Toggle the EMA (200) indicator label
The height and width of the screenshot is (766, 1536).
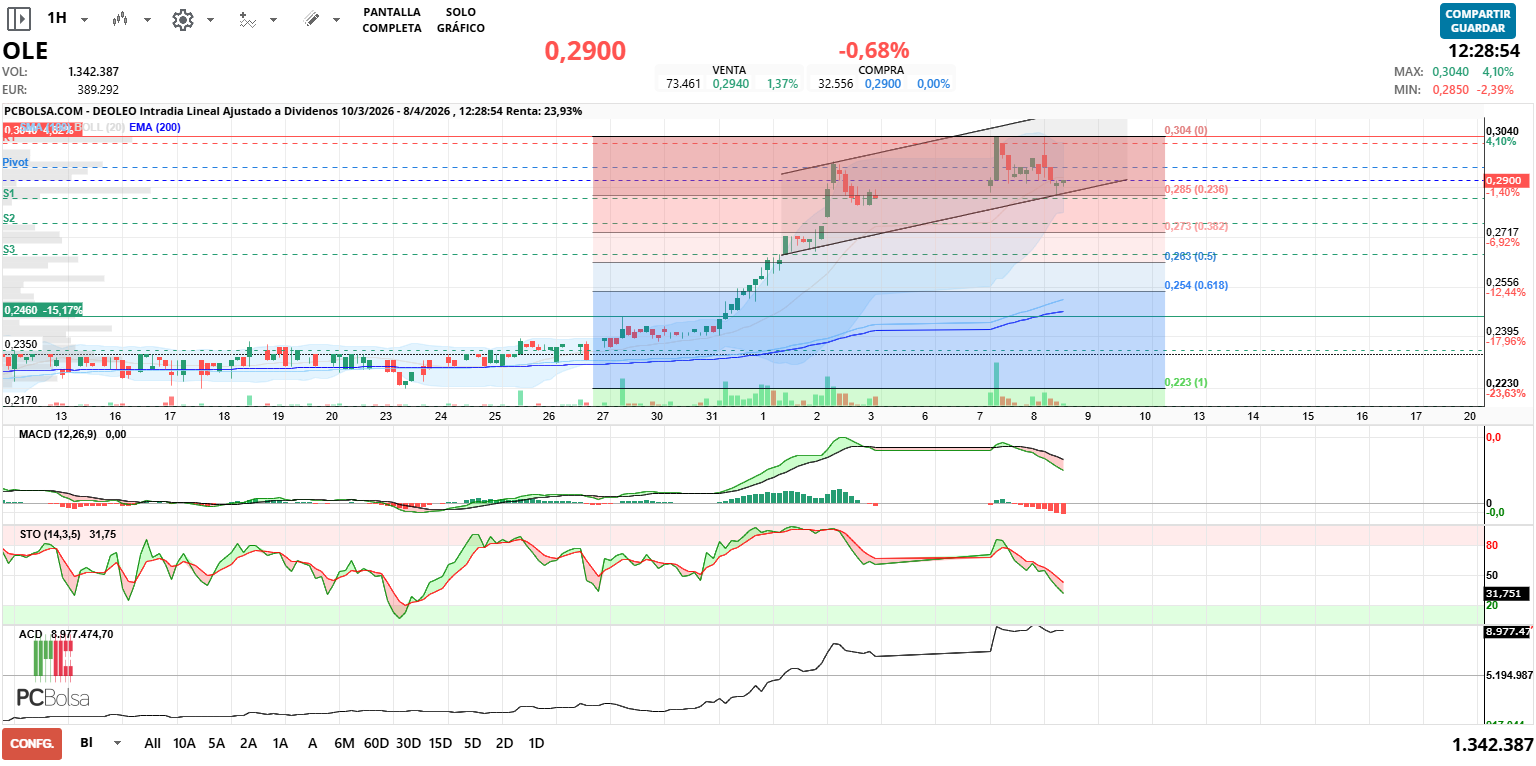point(154,128)
